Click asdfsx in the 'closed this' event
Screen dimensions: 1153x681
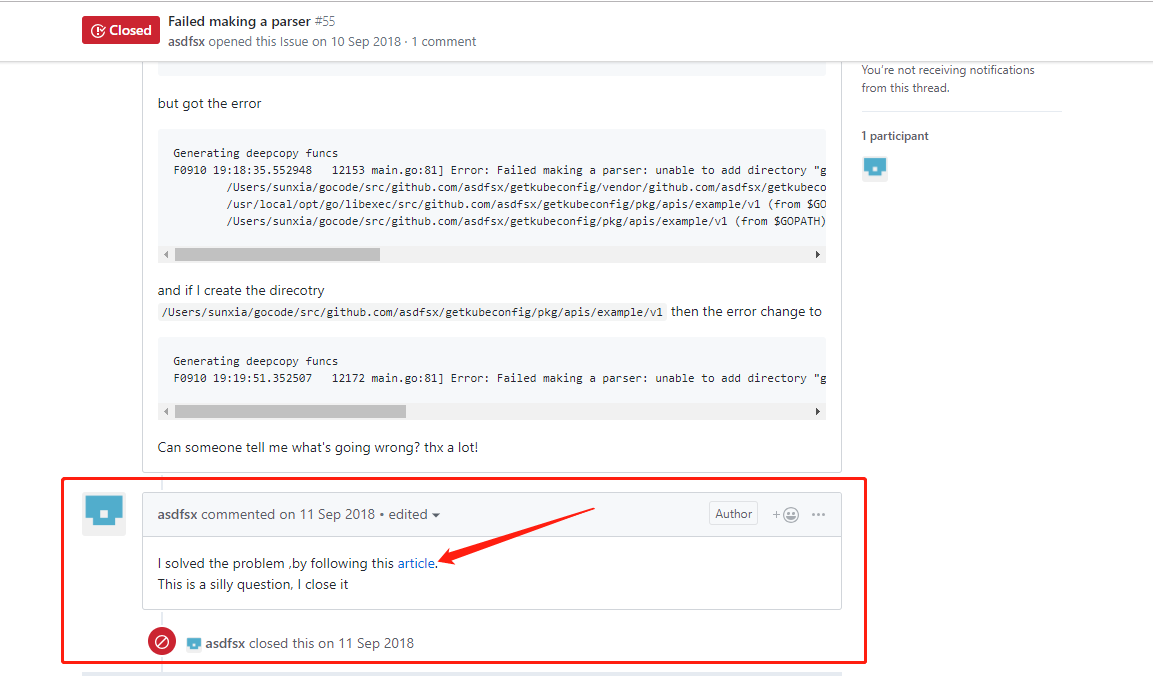pos(225,643)
